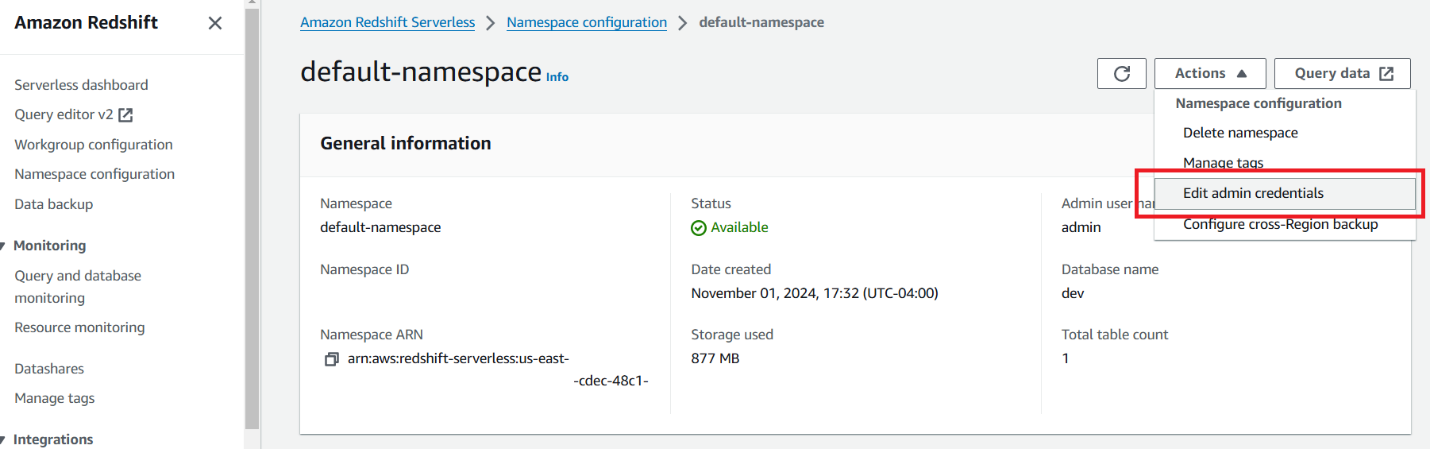Go to Amazon Redshift Serverless breadcrumb
1430x449 pixels.
[388, 22]
